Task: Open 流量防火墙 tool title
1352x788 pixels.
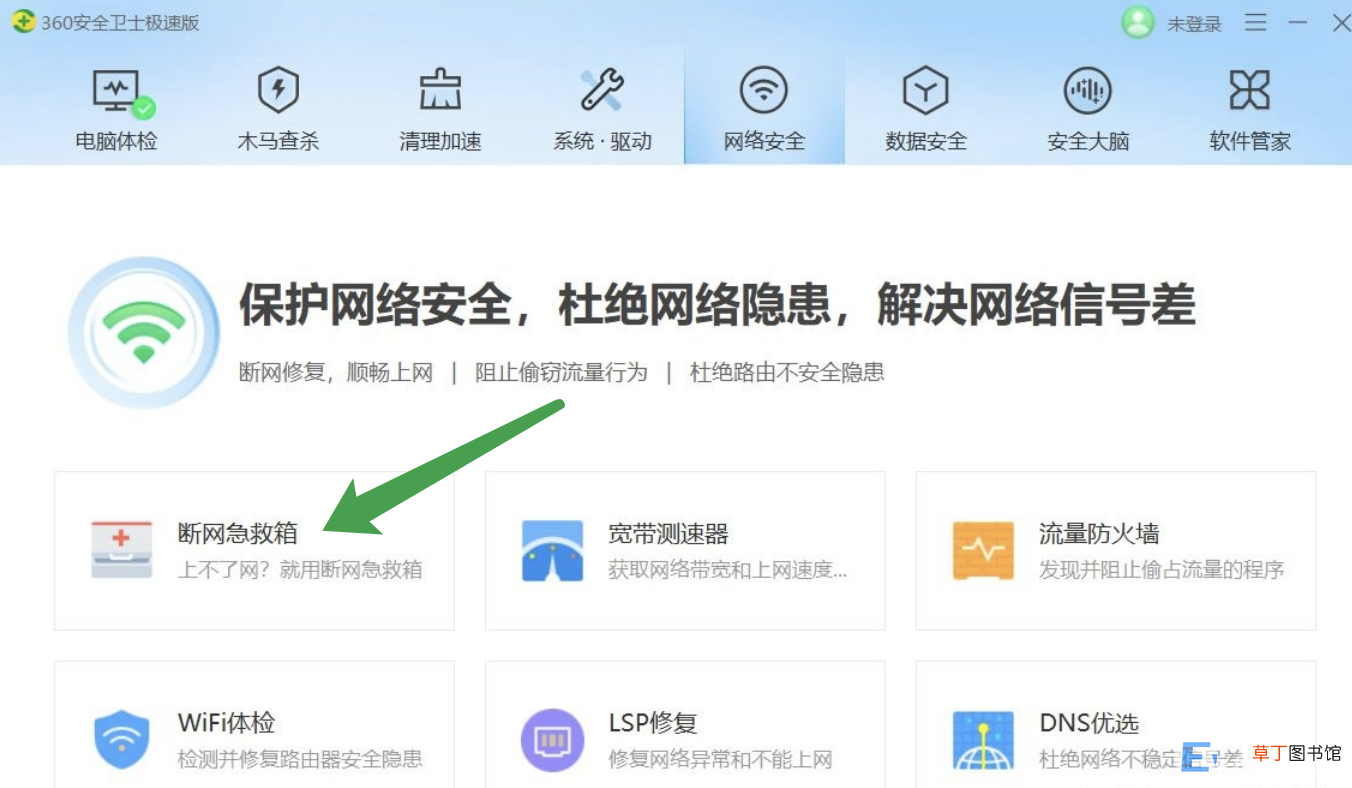Action: 1100,533
